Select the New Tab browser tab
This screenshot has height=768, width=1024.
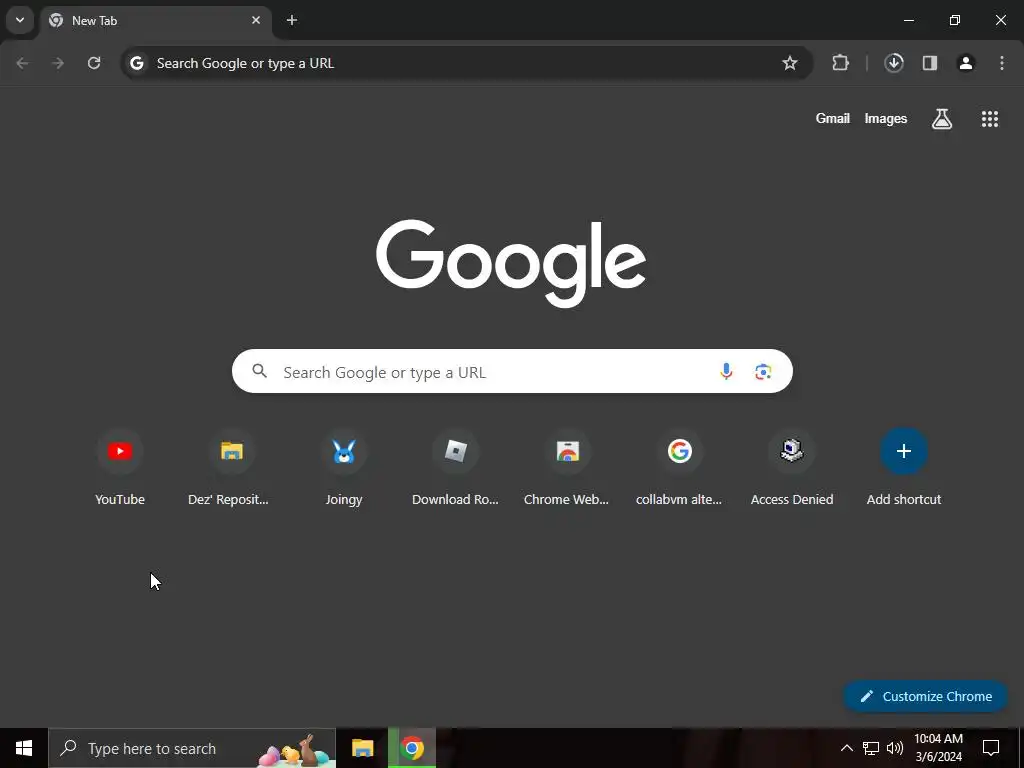click(x=155, y=21)
